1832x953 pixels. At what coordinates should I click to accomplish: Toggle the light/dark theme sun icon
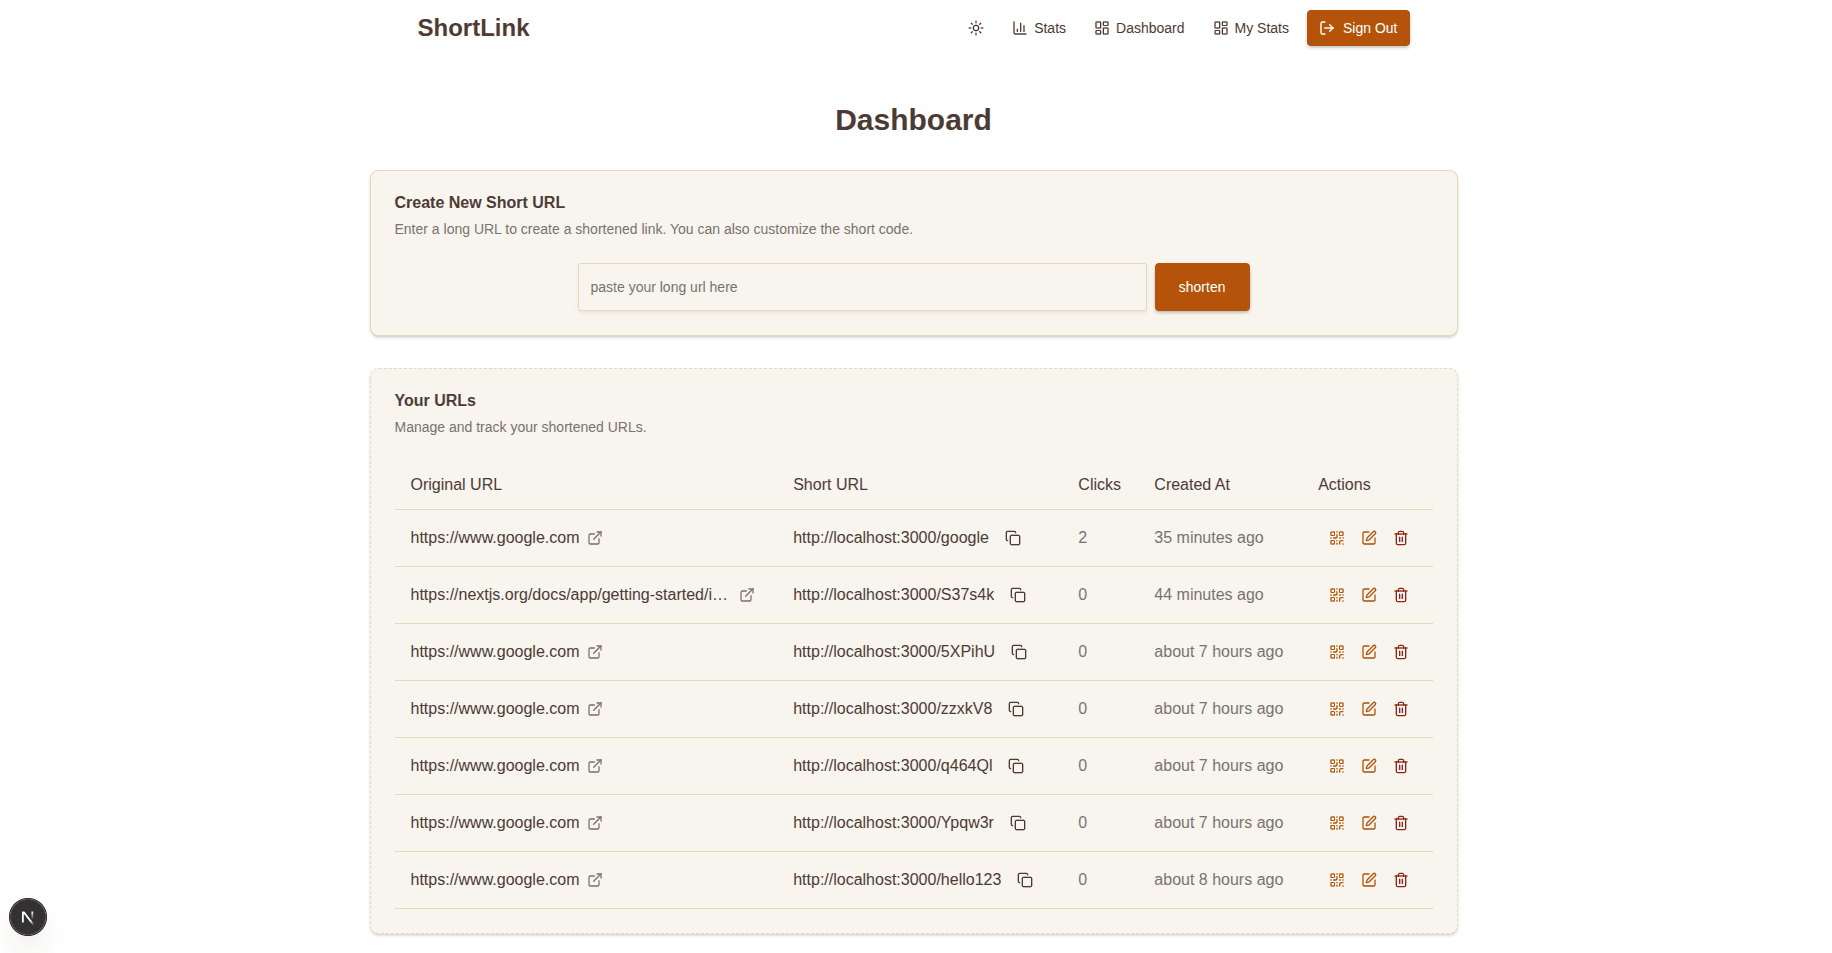[975, 28]
